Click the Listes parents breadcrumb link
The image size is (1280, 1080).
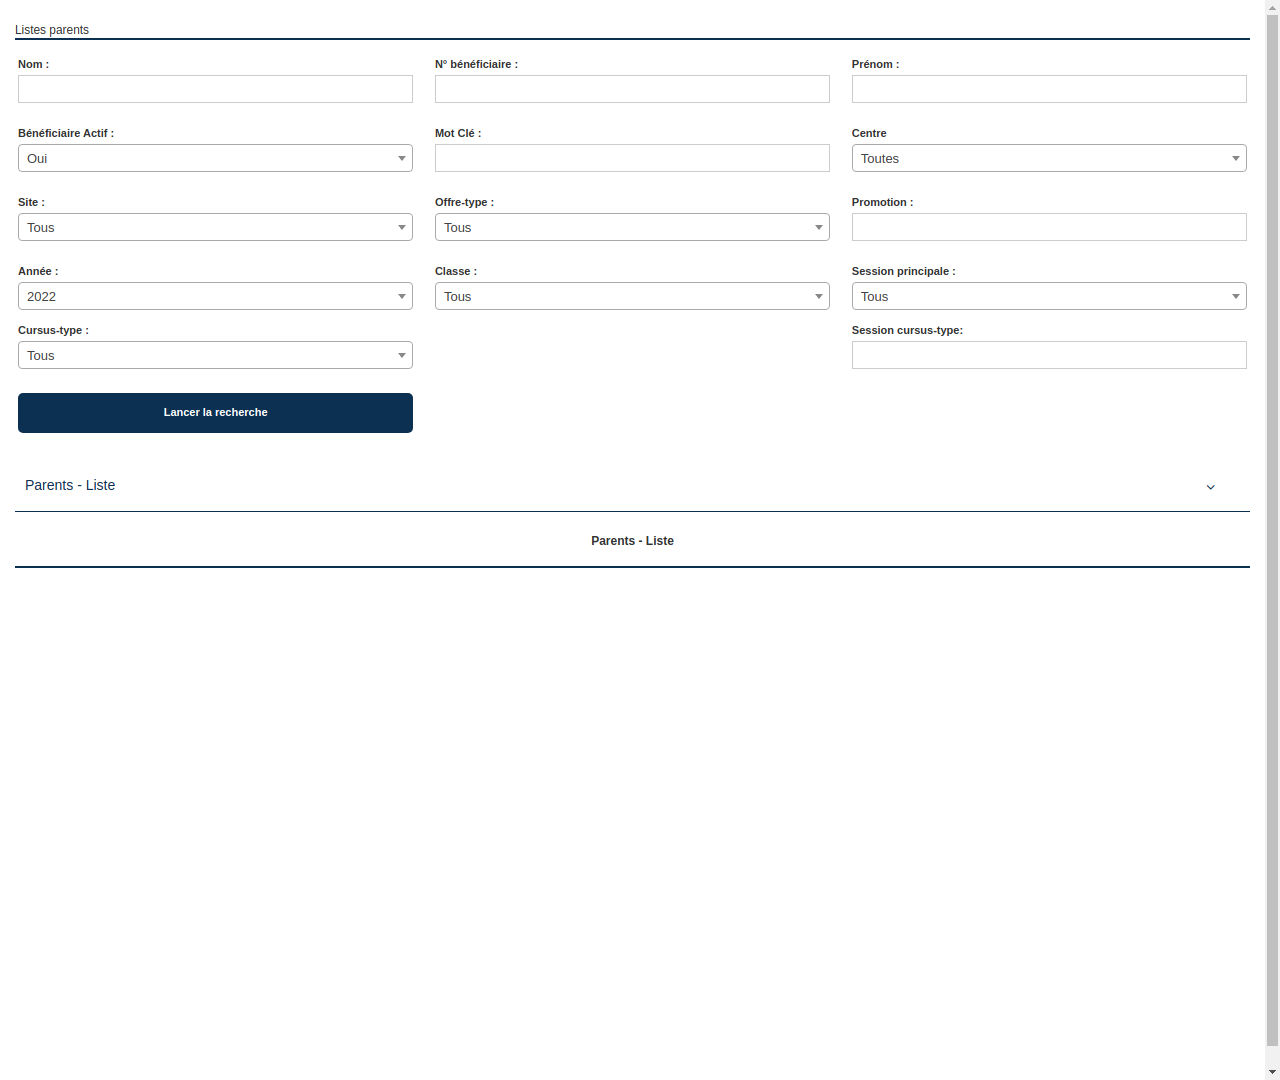pyautogui.click(x=51, y=30)
